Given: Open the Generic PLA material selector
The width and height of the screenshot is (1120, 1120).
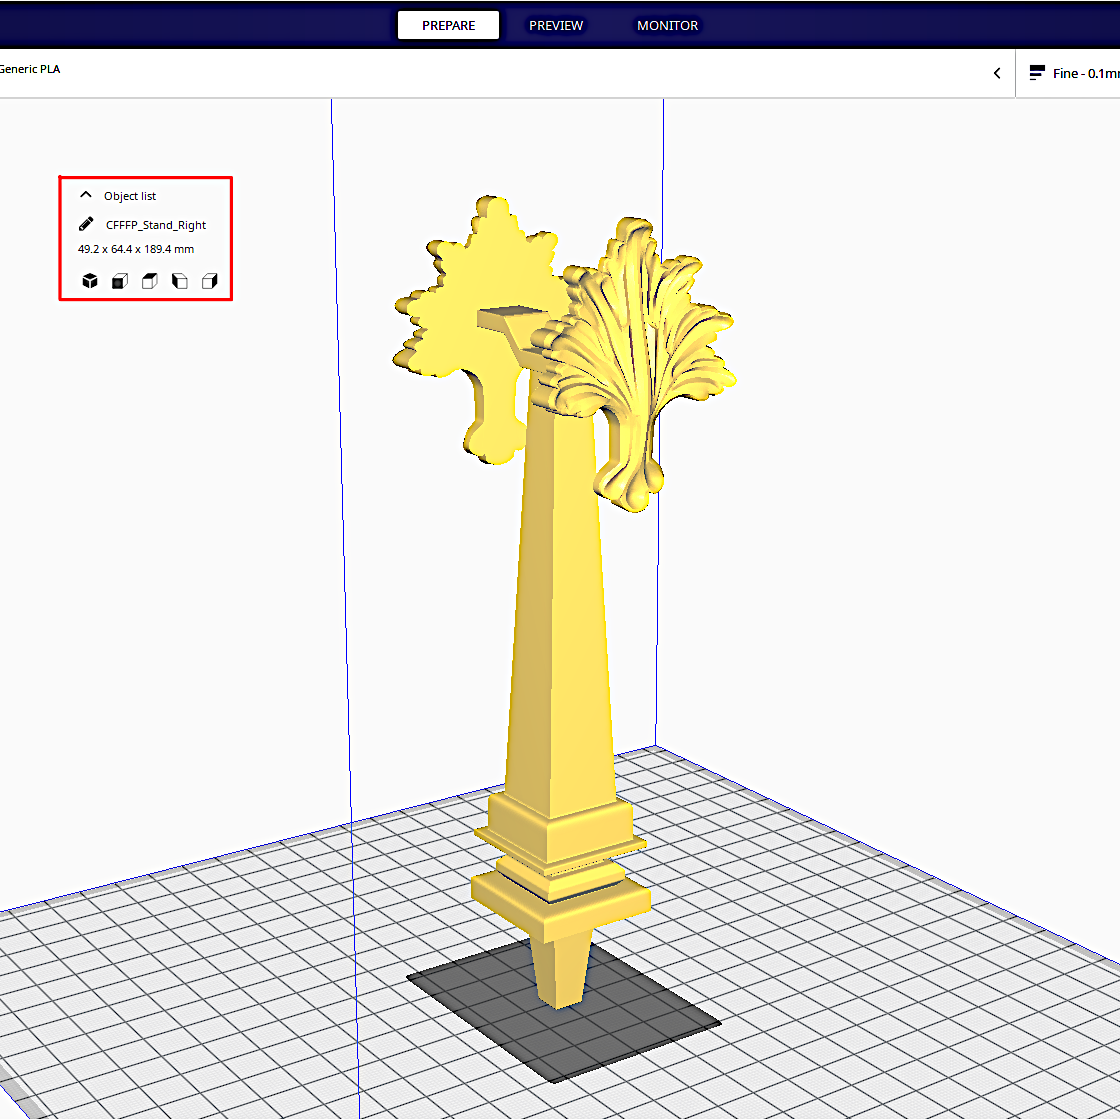Looking at the screenshot, I should coord(30,69).
